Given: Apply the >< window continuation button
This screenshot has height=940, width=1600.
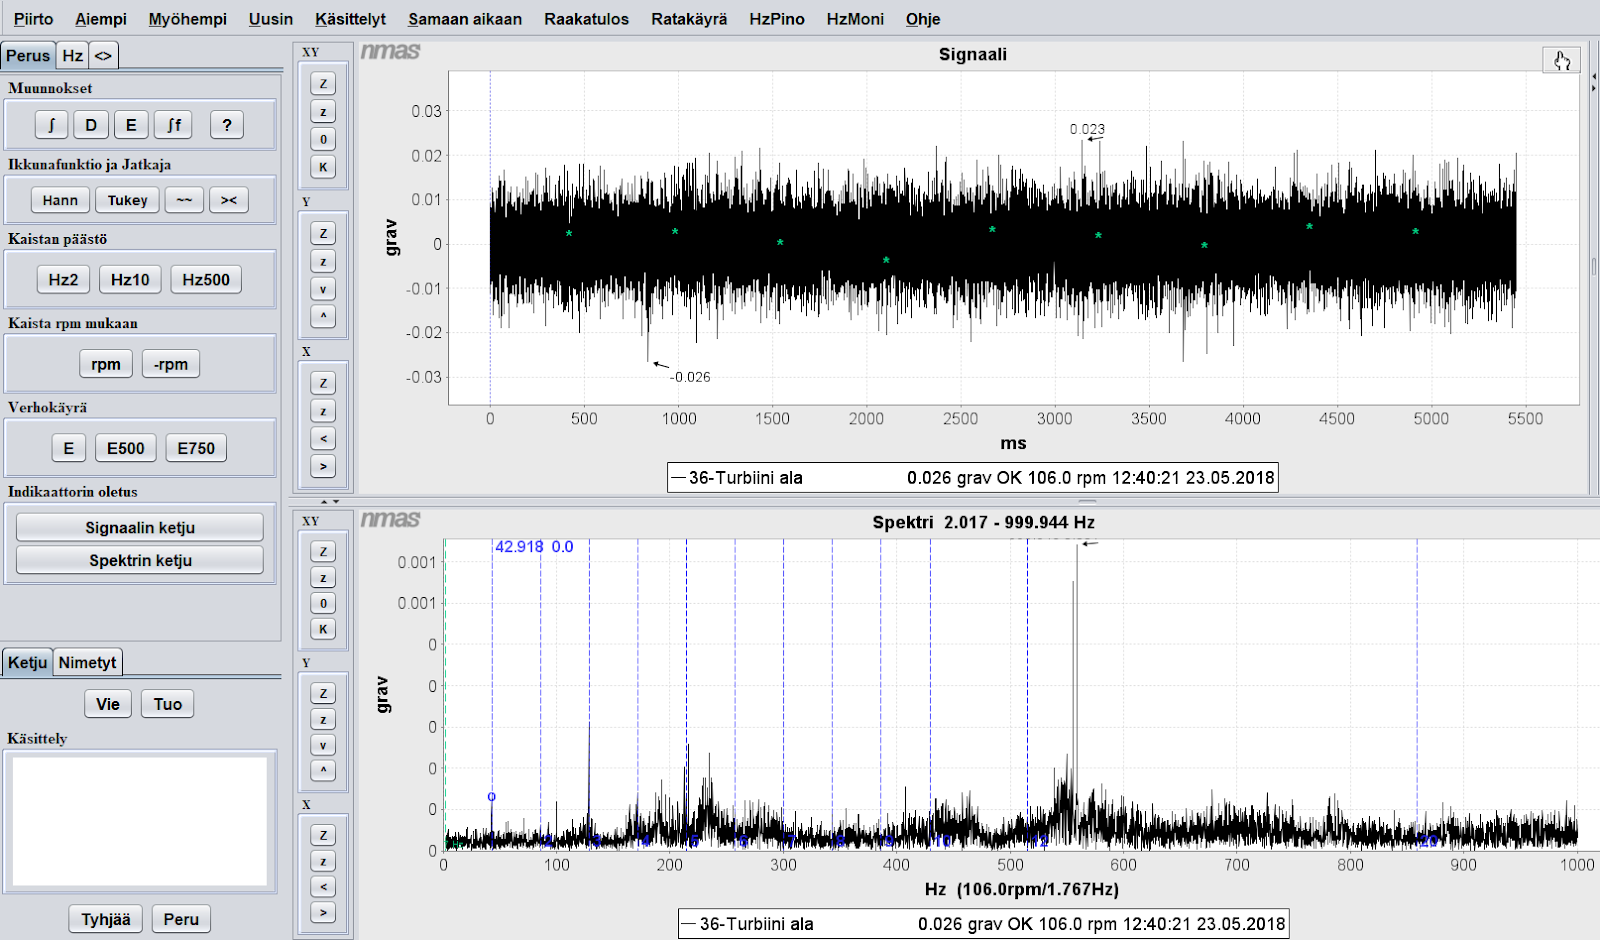Looking at the screenshot, I should point(229,200).
